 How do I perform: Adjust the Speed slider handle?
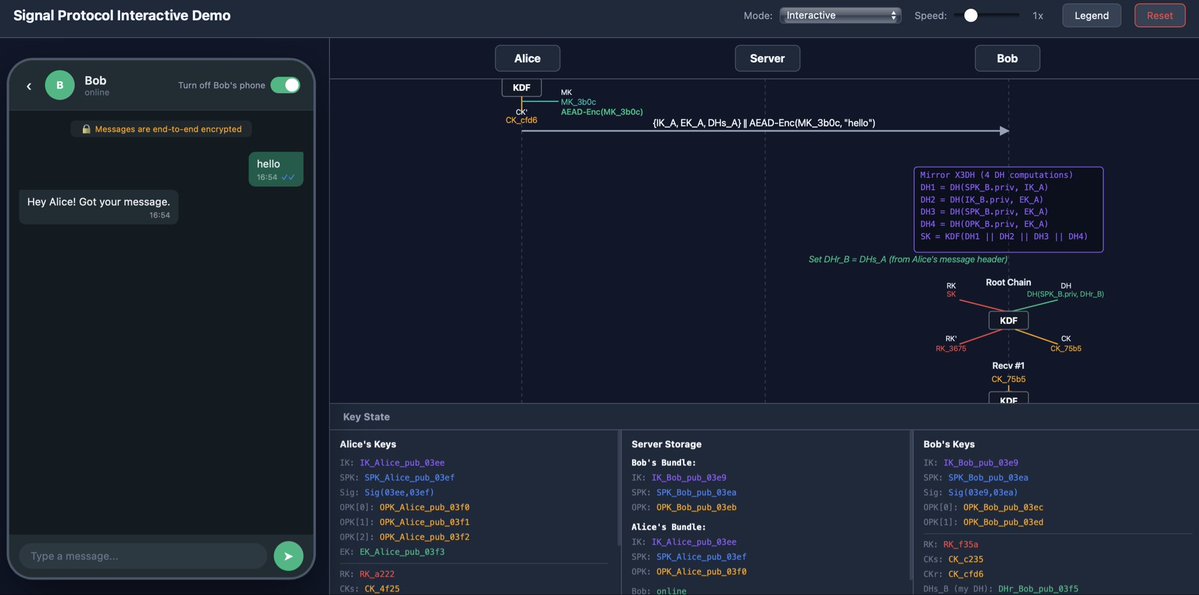(970, 15)
